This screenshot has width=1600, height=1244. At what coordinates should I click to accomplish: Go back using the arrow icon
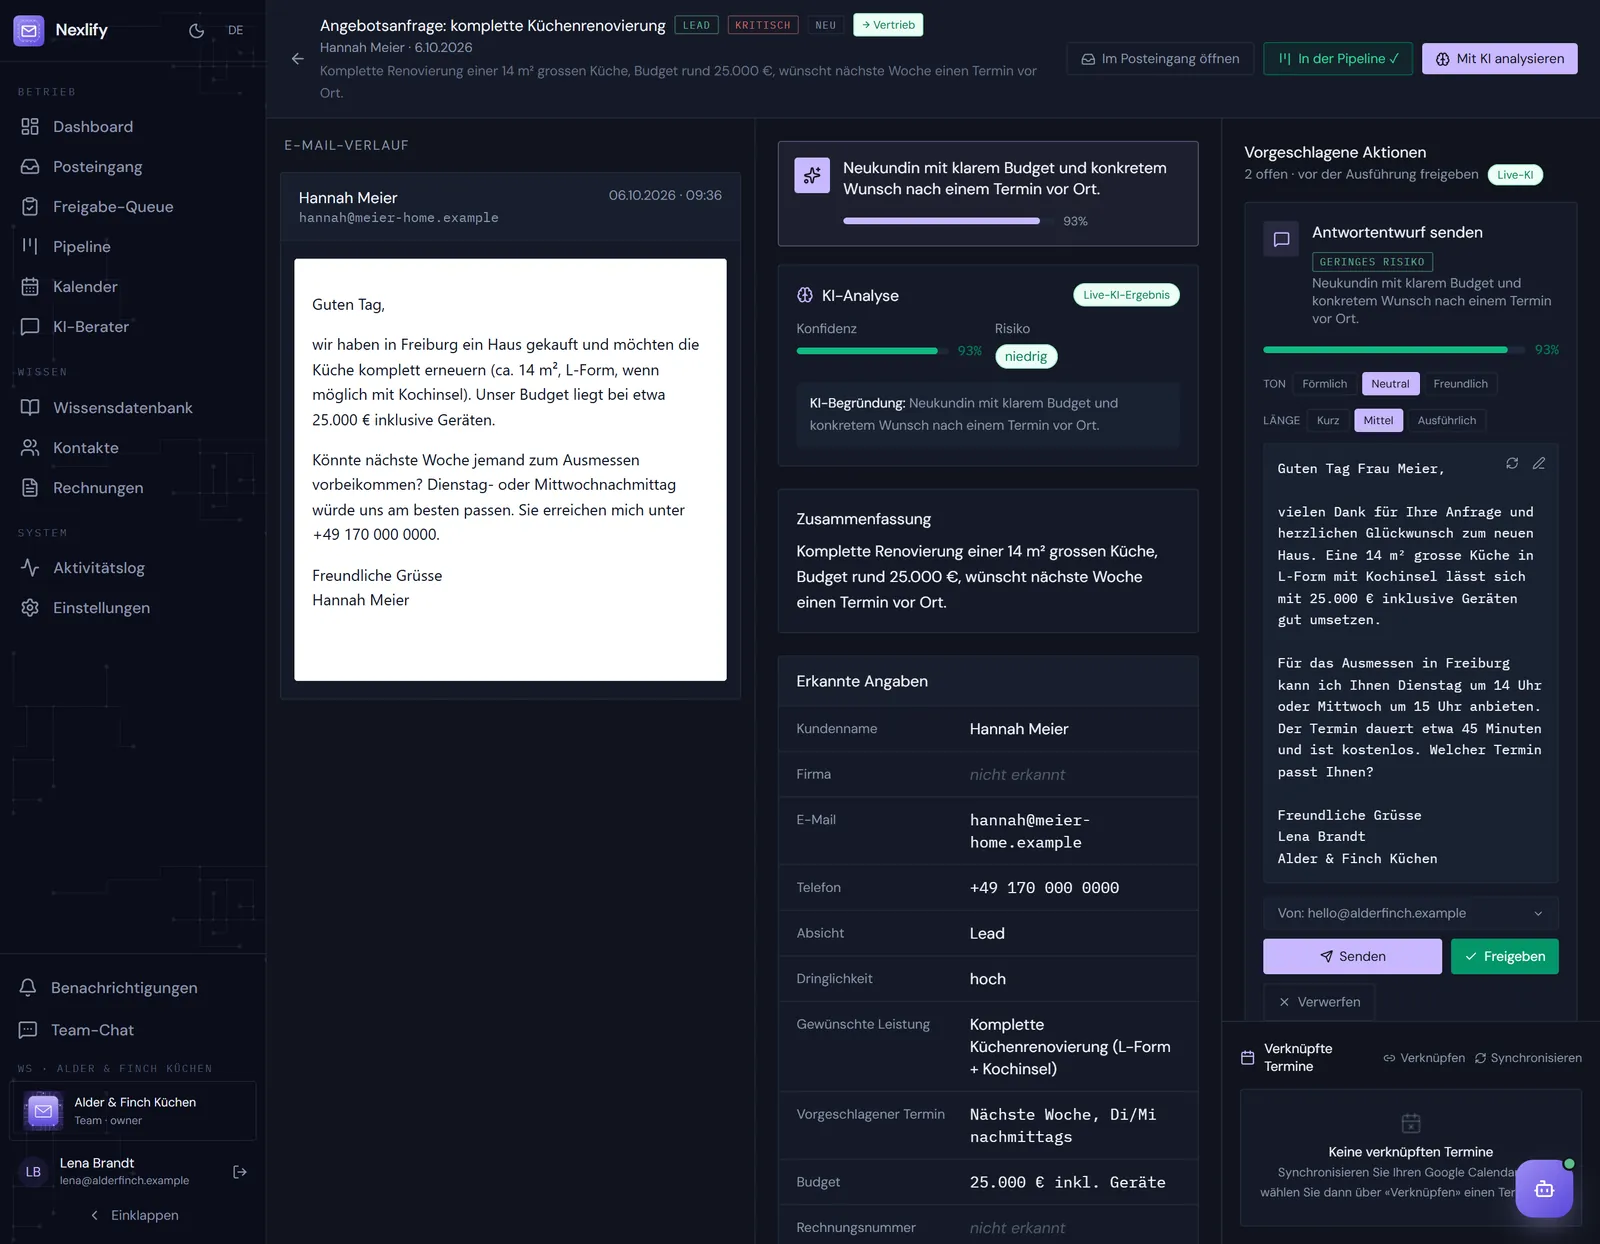pyautogui.click(x=297, y=59)
